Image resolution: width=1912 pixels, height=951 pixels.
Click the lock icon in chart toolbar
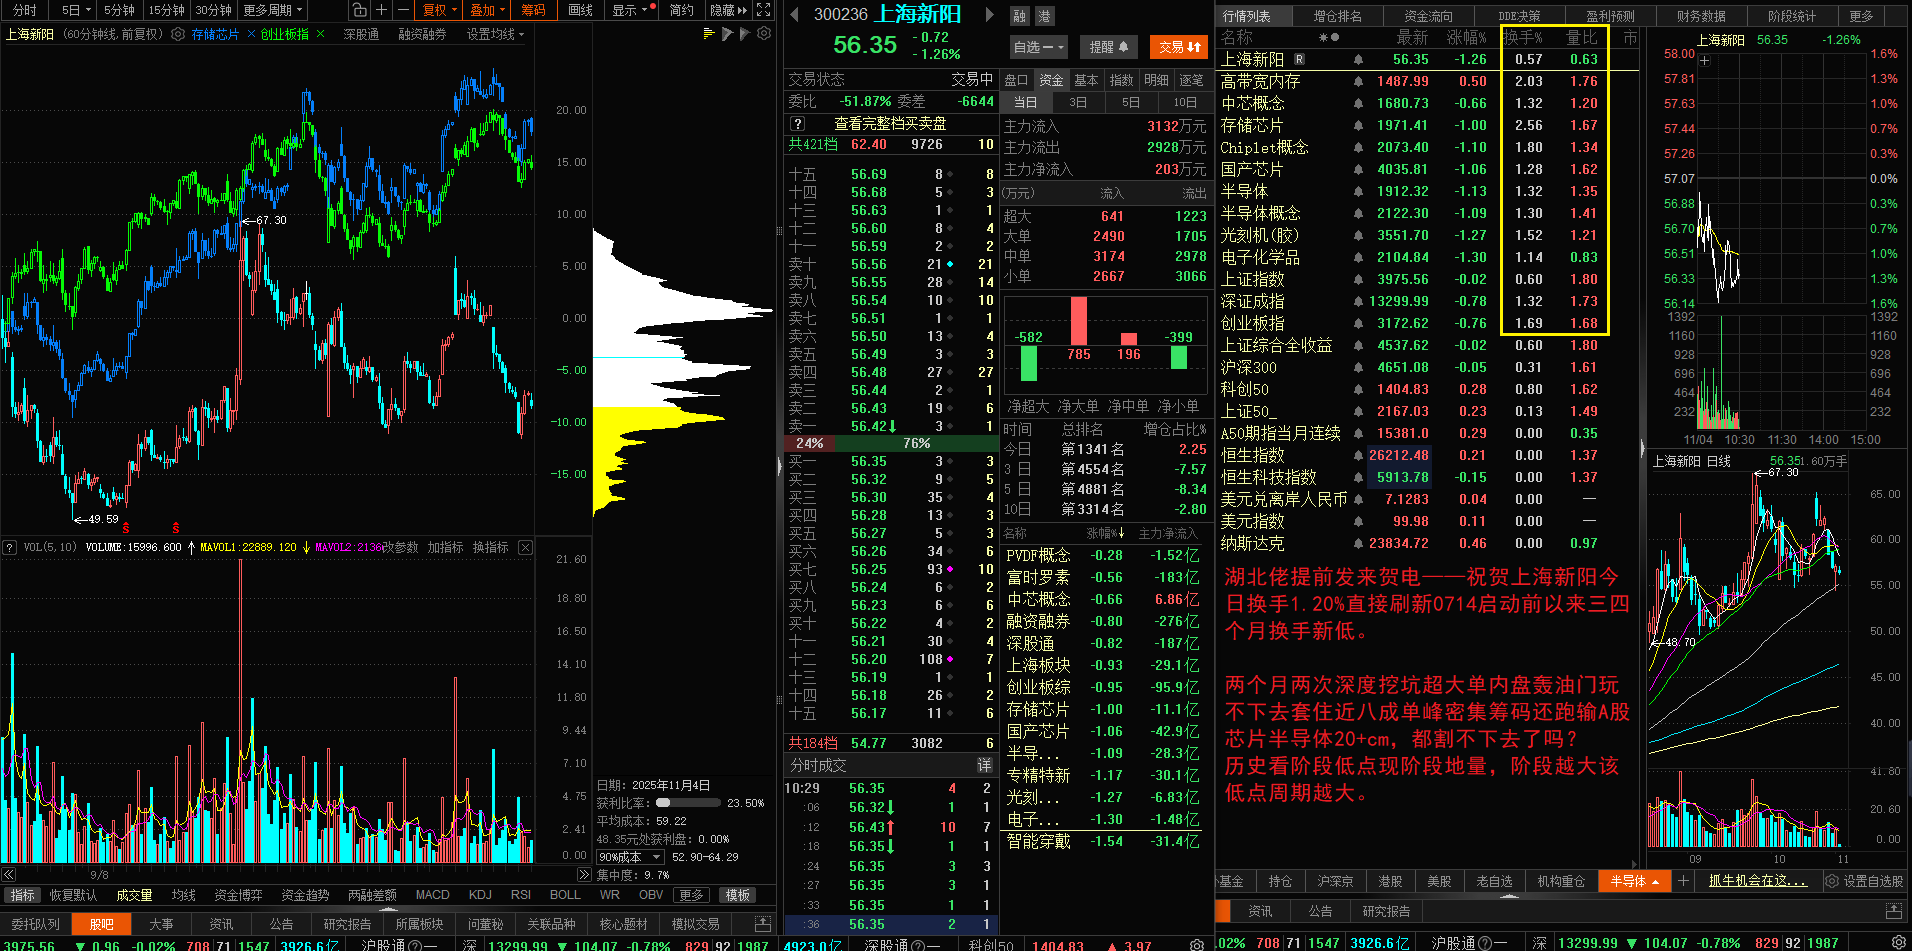click(x=359, y=10)
